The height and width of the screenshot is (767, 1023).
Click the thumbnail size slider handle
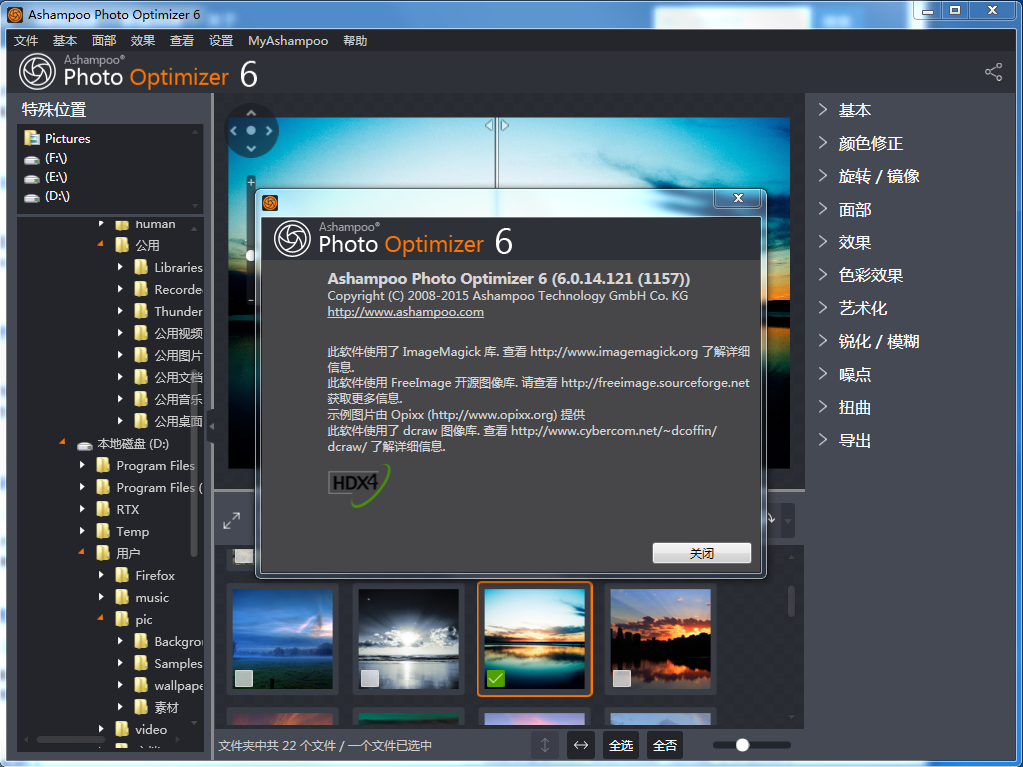pyautogui.click(x=742, y=745)
